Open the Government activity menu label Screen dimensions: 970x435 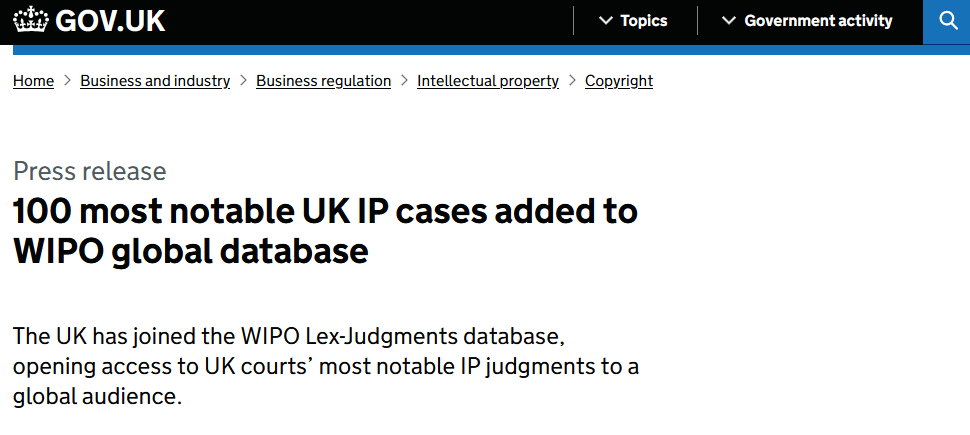pos(818,21)
